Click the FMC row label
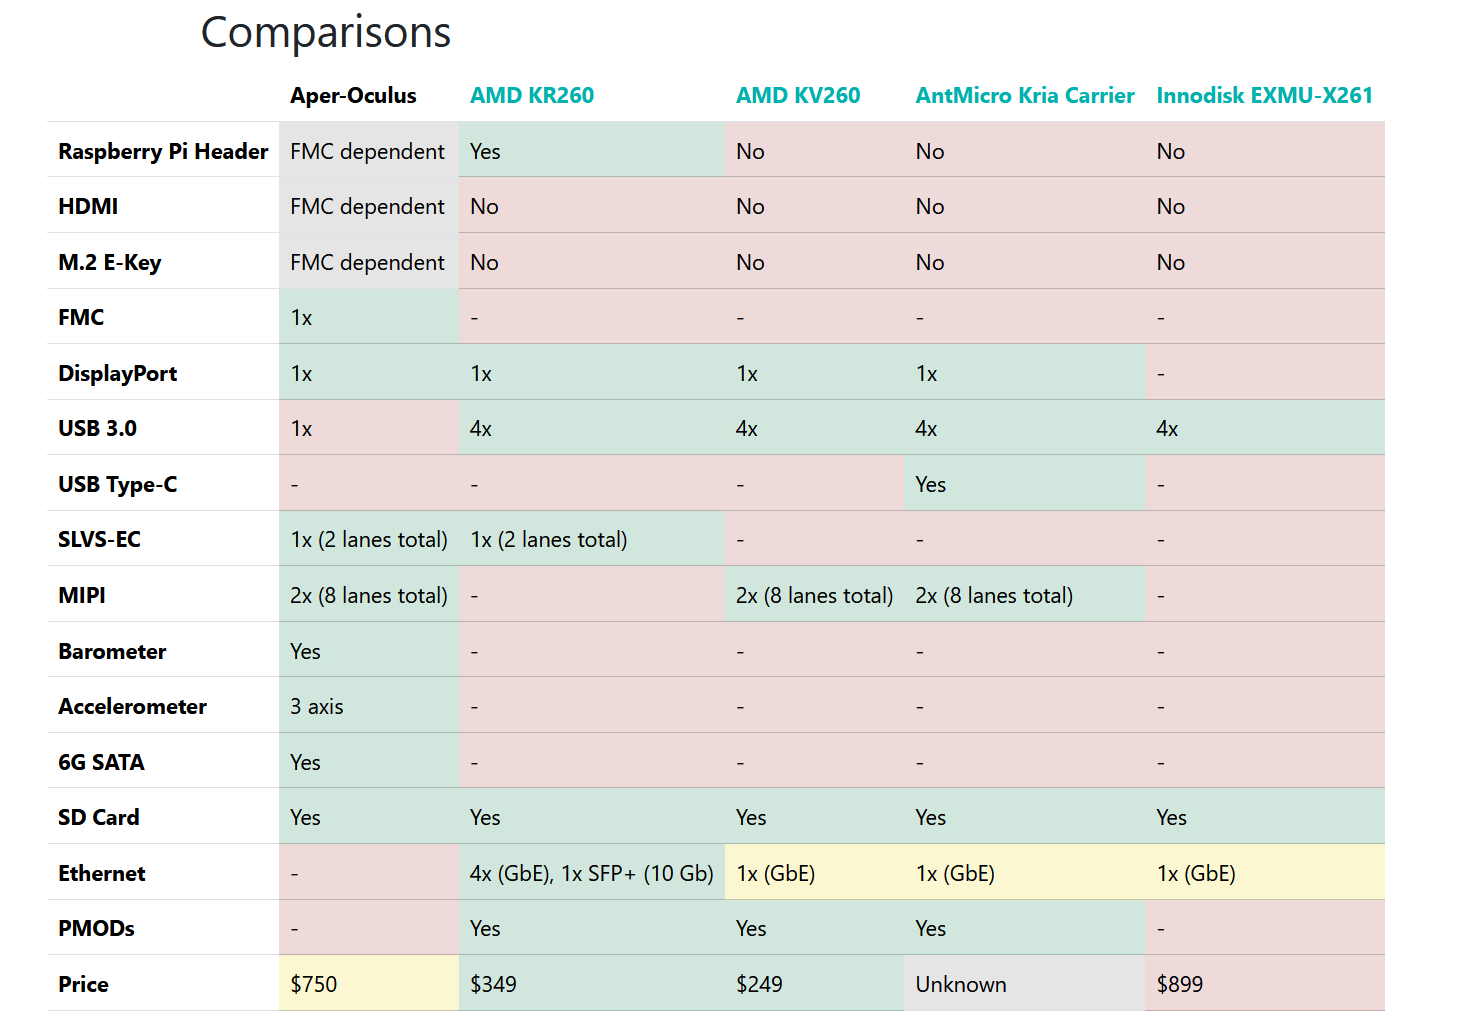 coord(81,317)
